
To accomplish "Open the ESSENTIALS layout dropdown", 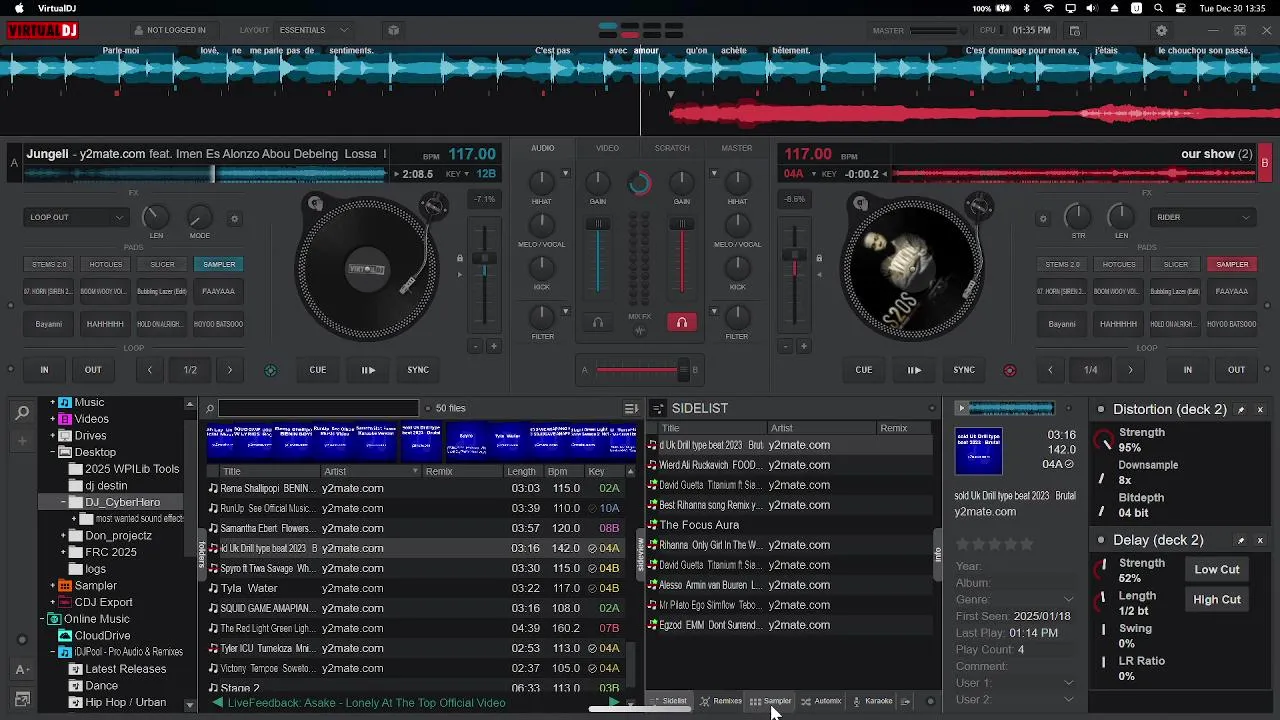I will tap(314, 30).
